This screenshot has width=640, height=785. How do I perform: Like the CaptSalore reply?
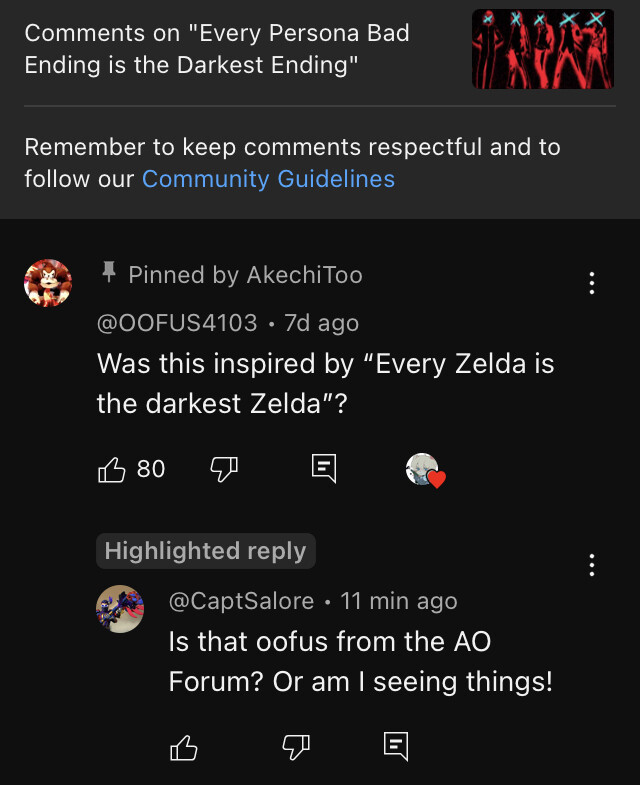(184, 747)
